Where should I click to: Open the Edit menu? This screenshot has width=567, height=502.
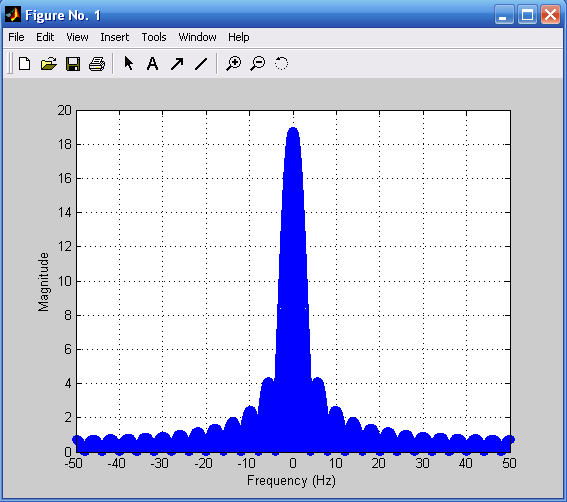(45, 37)
